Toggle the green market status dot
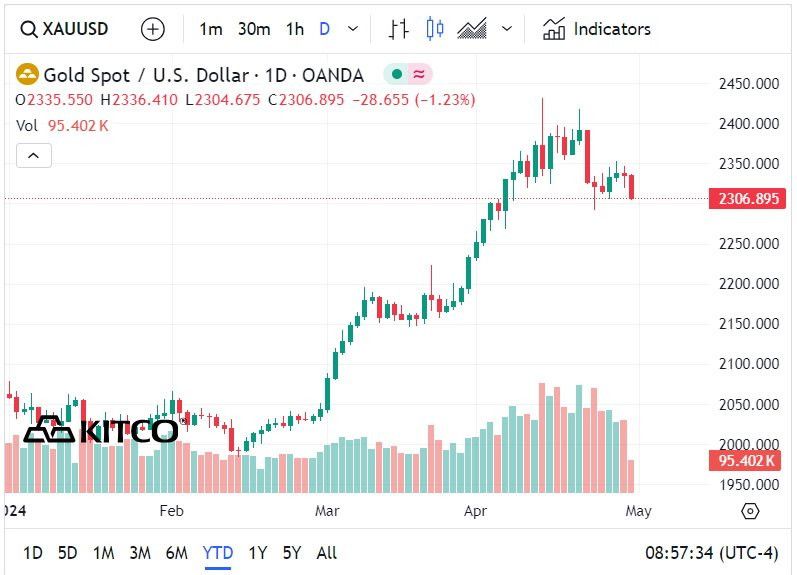 pos(397,75)
